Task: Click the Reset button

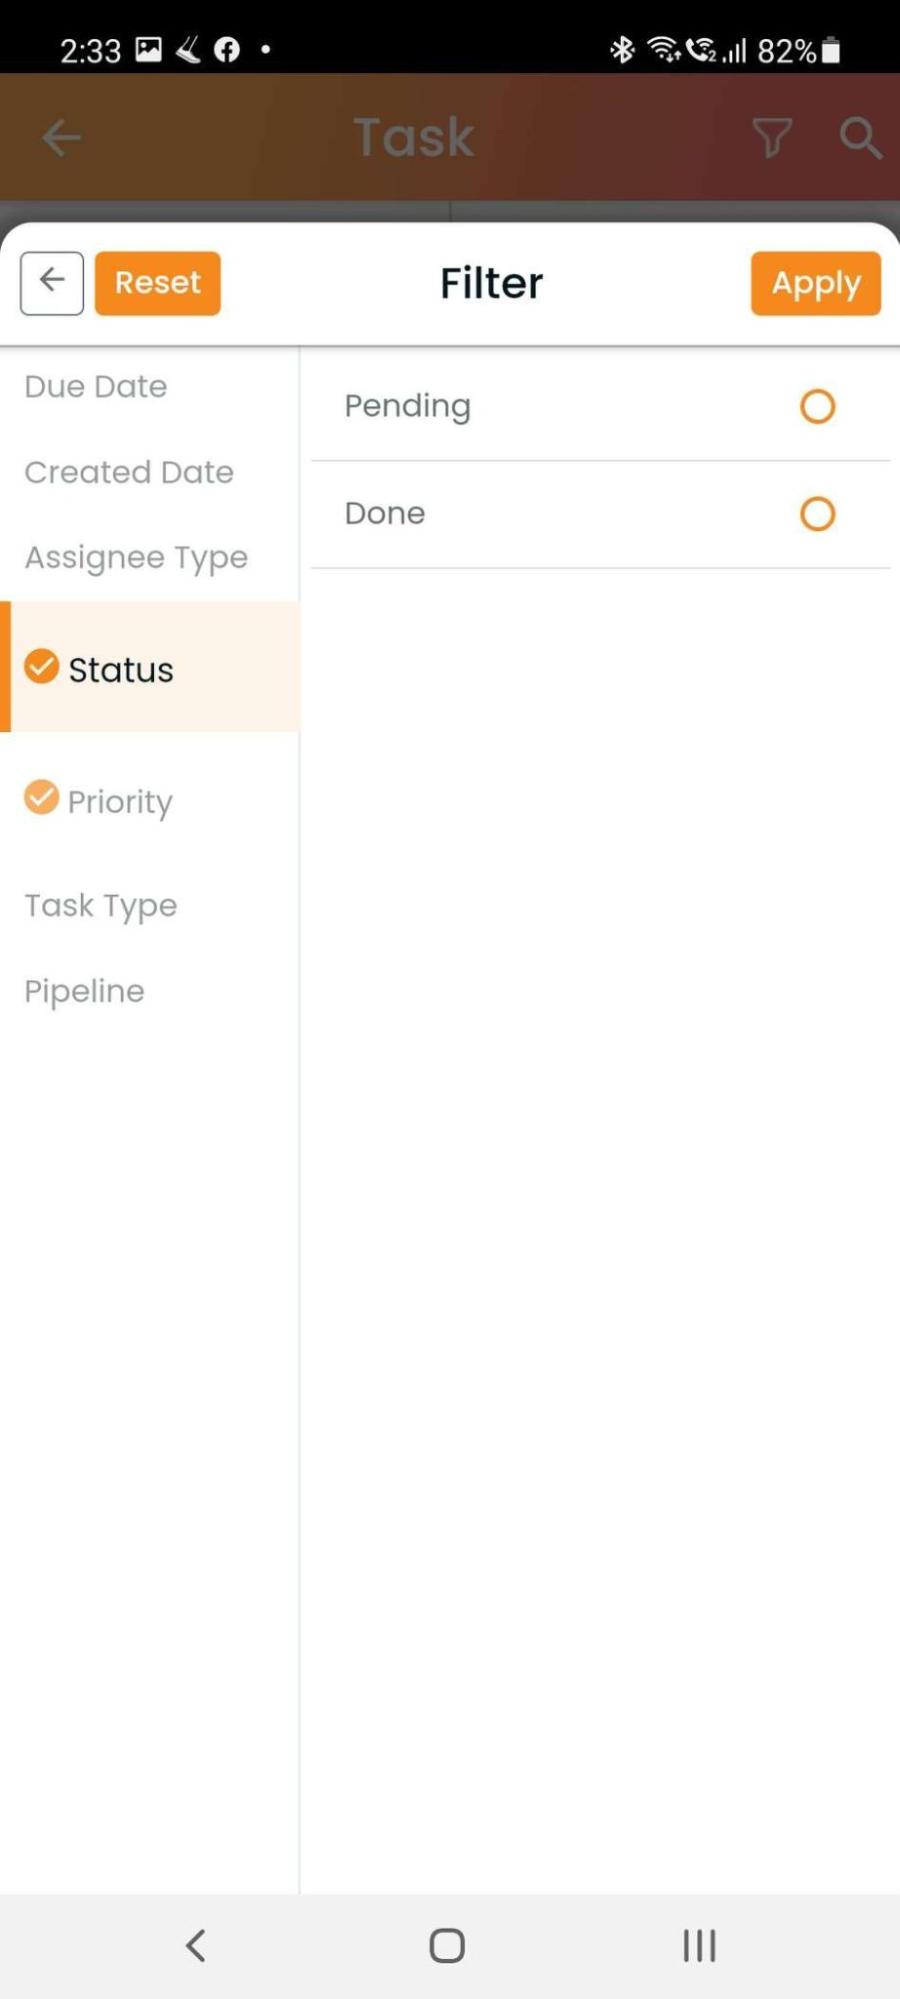Action: [158, 283]
